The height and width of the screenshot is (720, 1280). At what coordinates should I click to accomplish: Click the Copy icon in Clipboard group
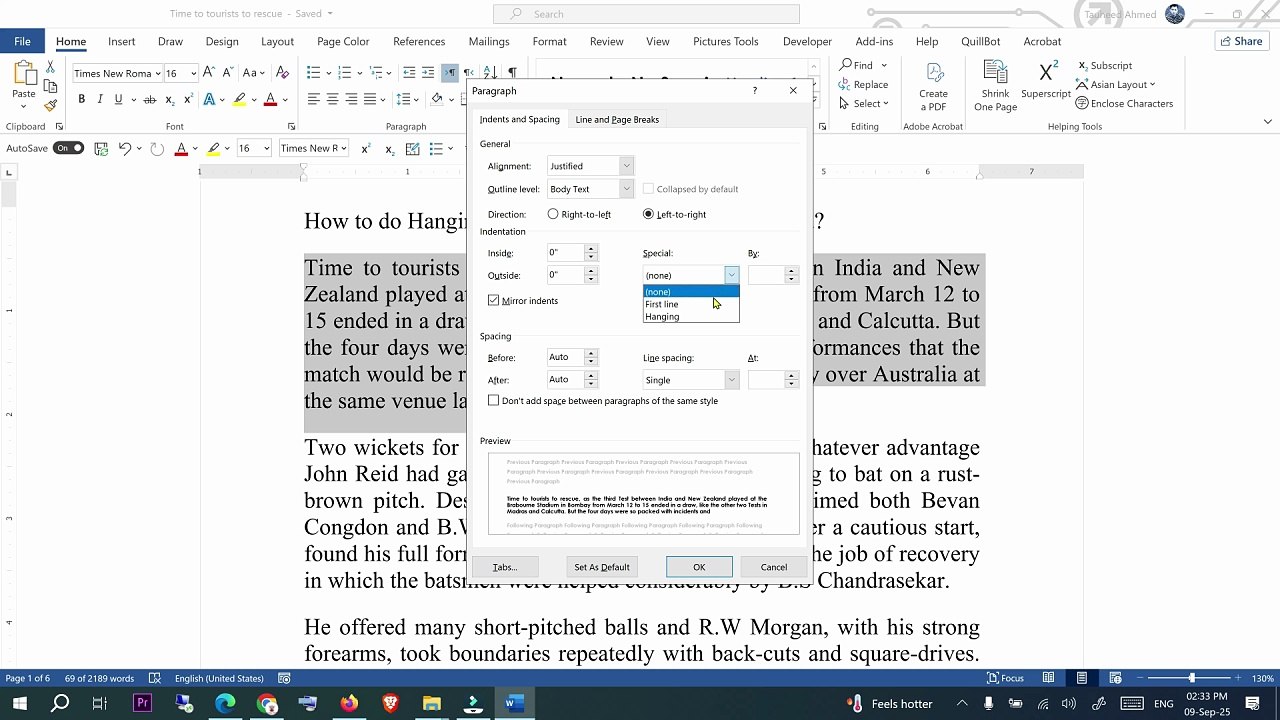pyautogui.click(x=50, y=86)
